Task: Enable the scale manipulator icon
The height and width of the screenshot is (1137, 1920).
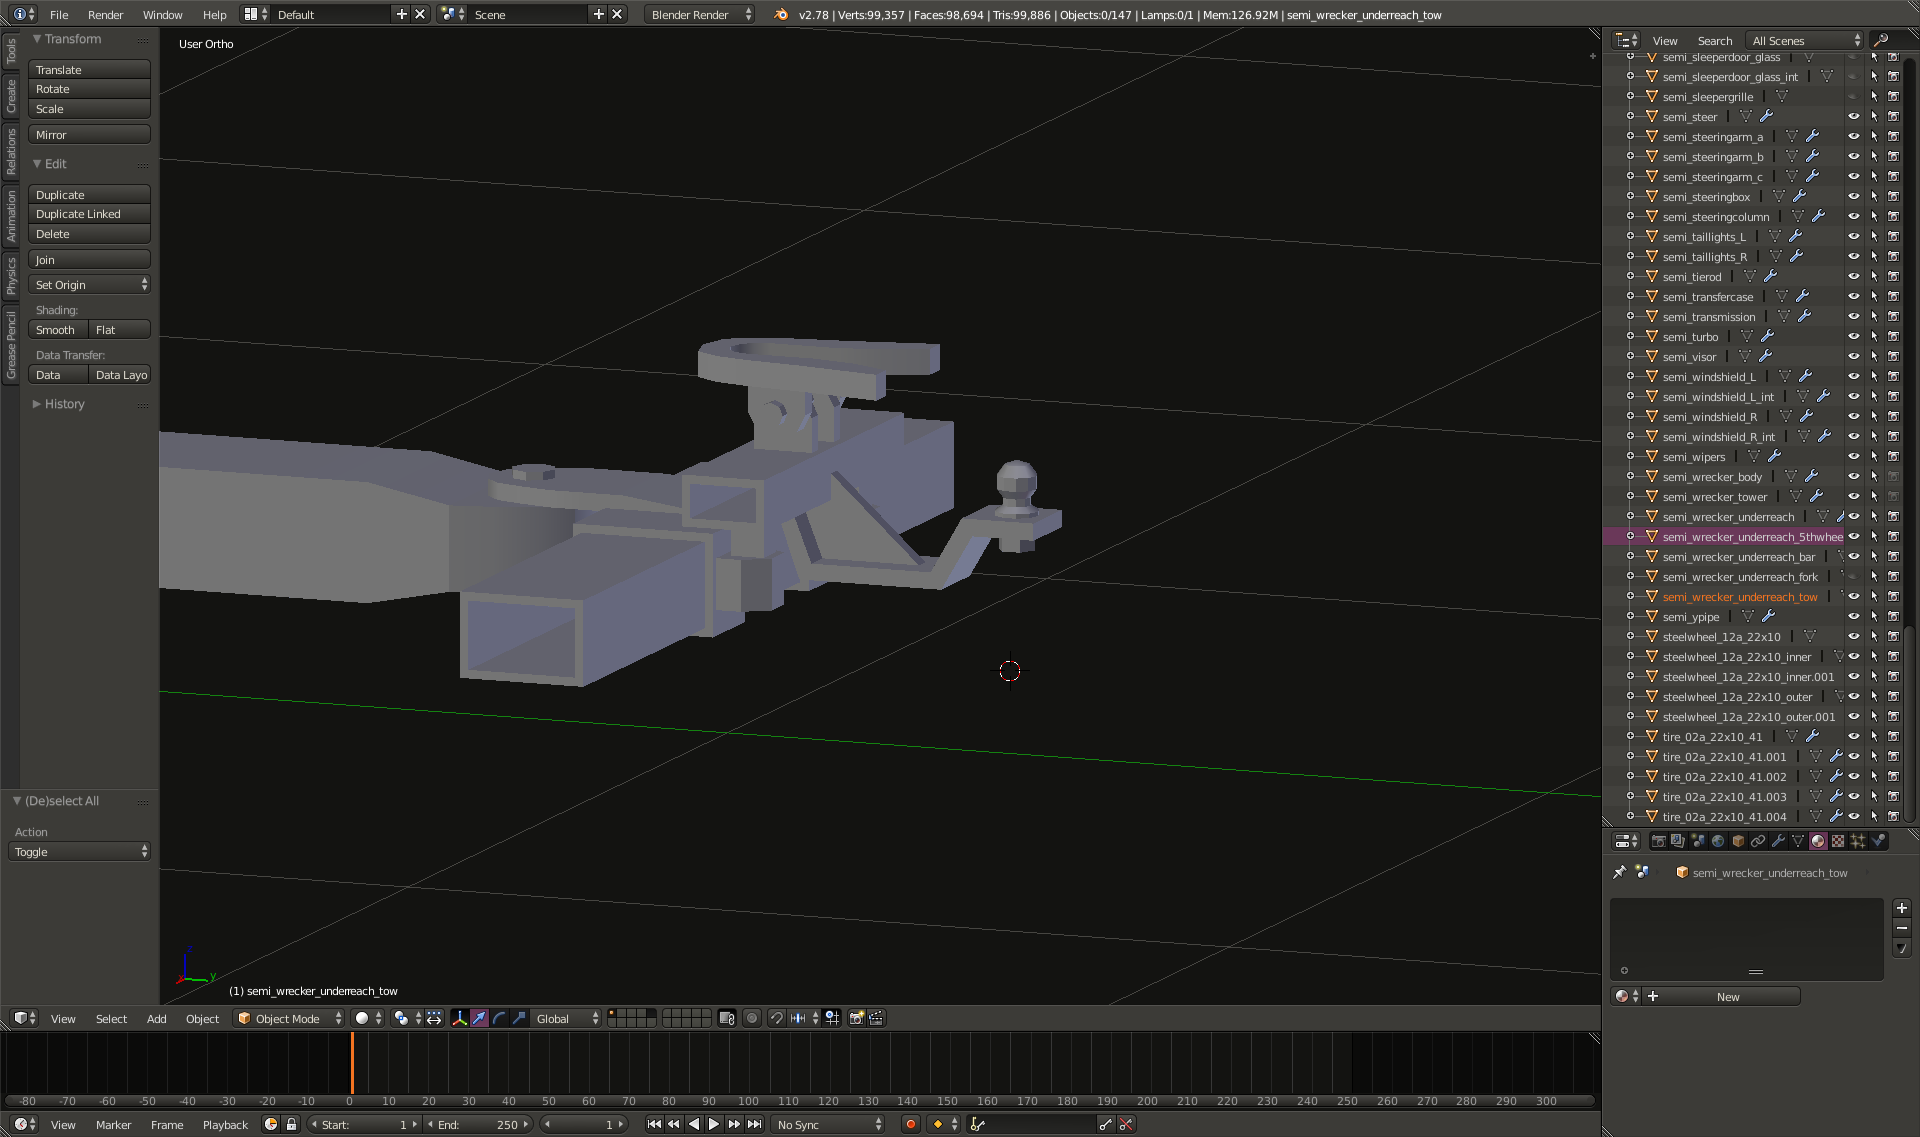Action: pyautogui.click(x=518, y=1018)
